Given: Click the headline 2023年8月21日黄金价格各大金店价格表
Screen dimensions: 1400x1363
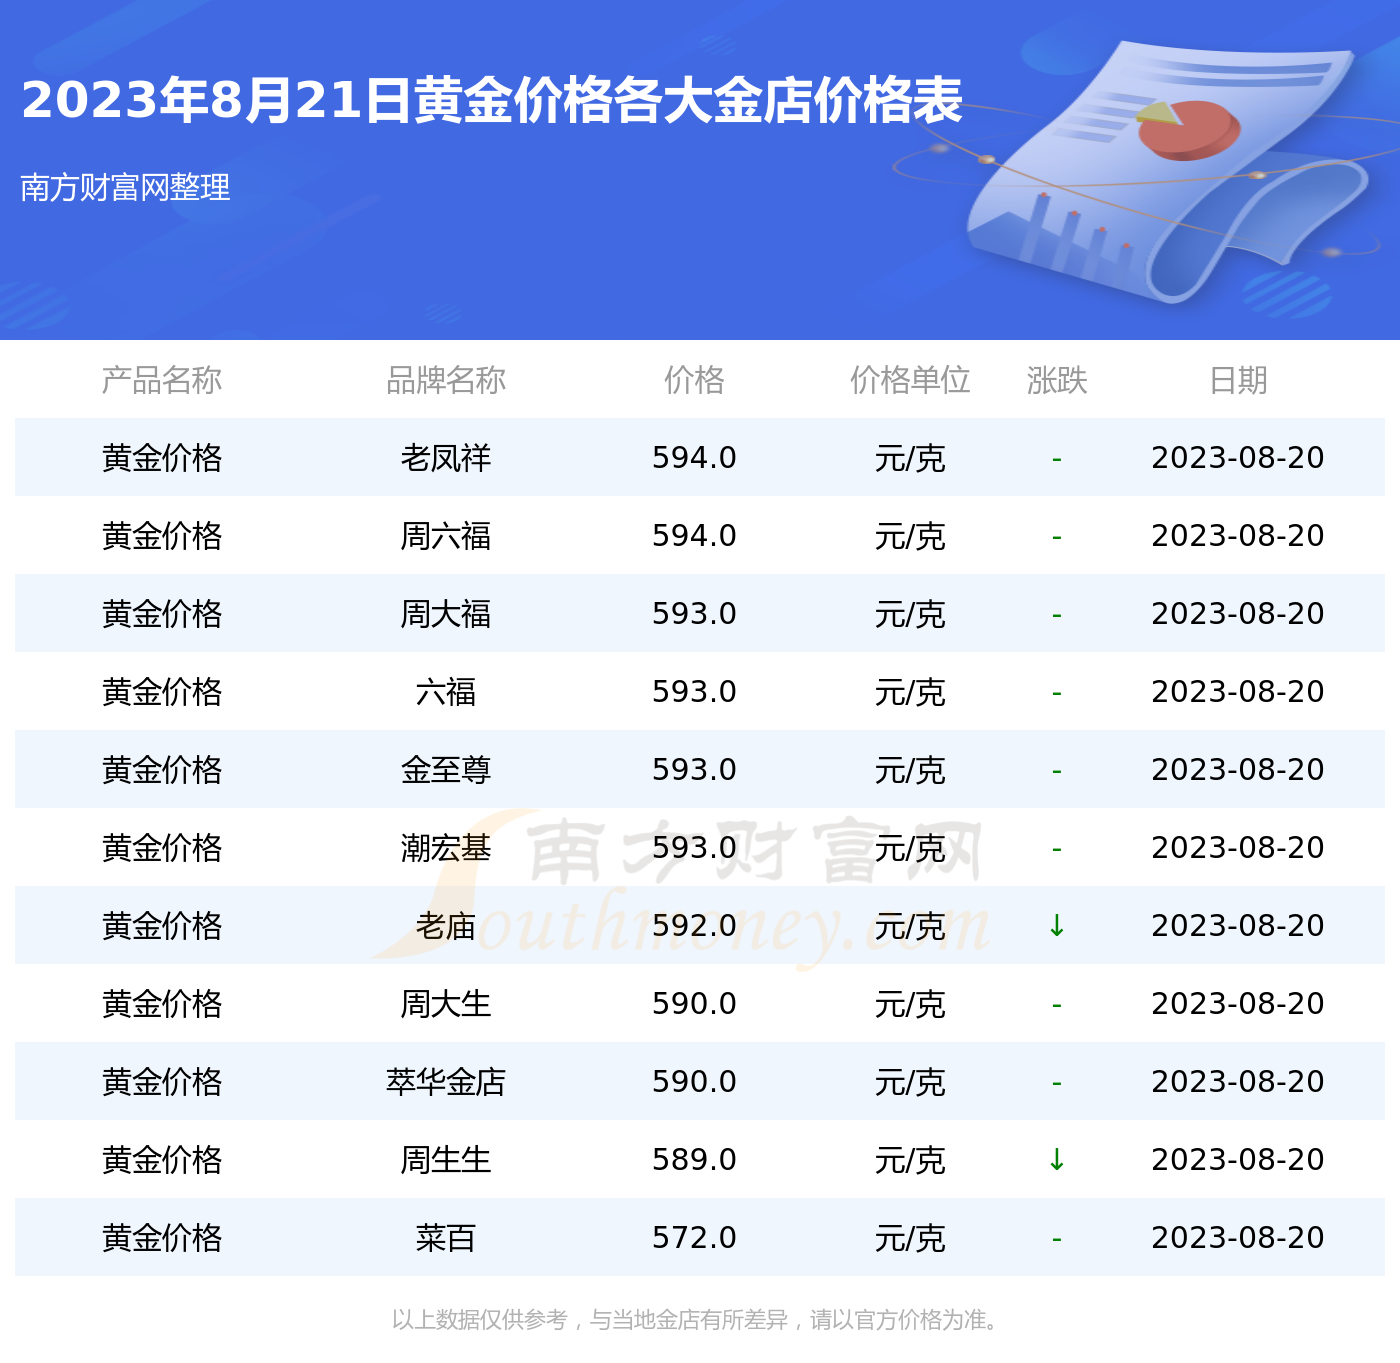Looking at the screenshot, I should tap(491, 101).
